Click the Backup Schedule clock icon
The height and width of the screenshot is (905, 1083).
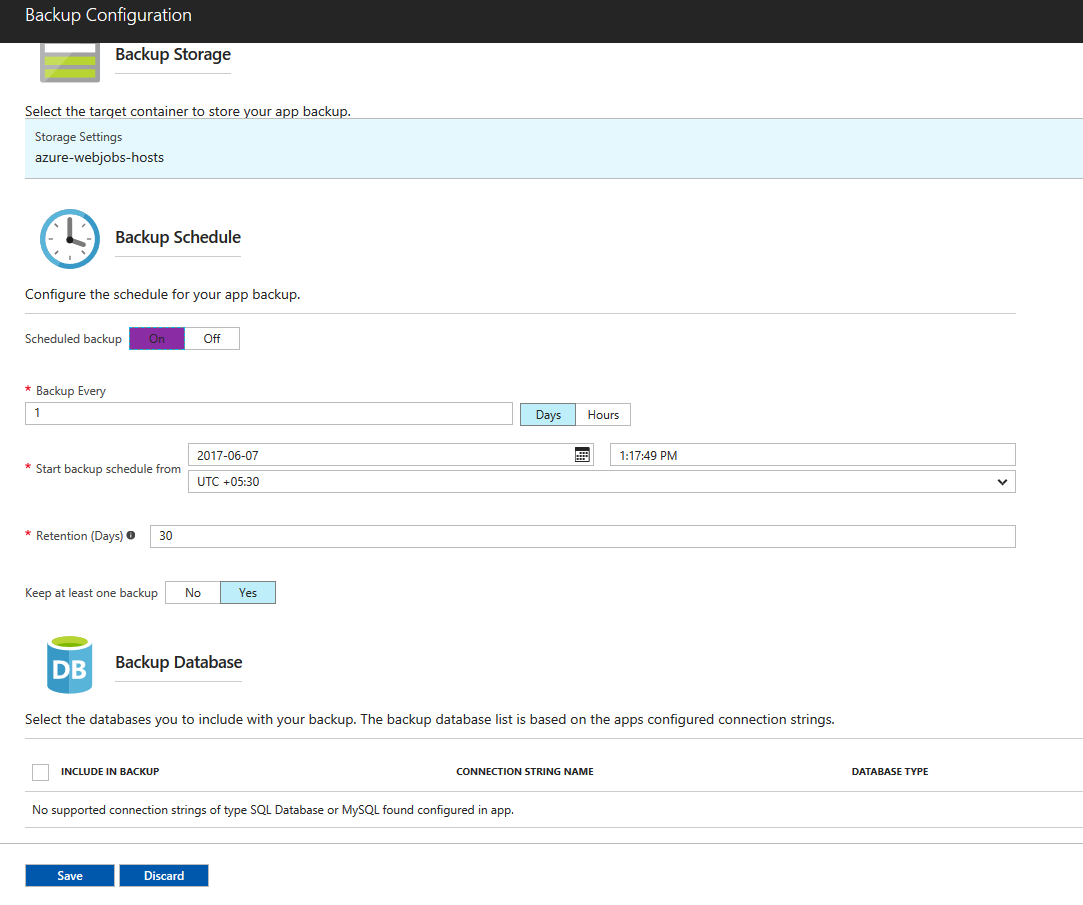[x=69, y=239]
